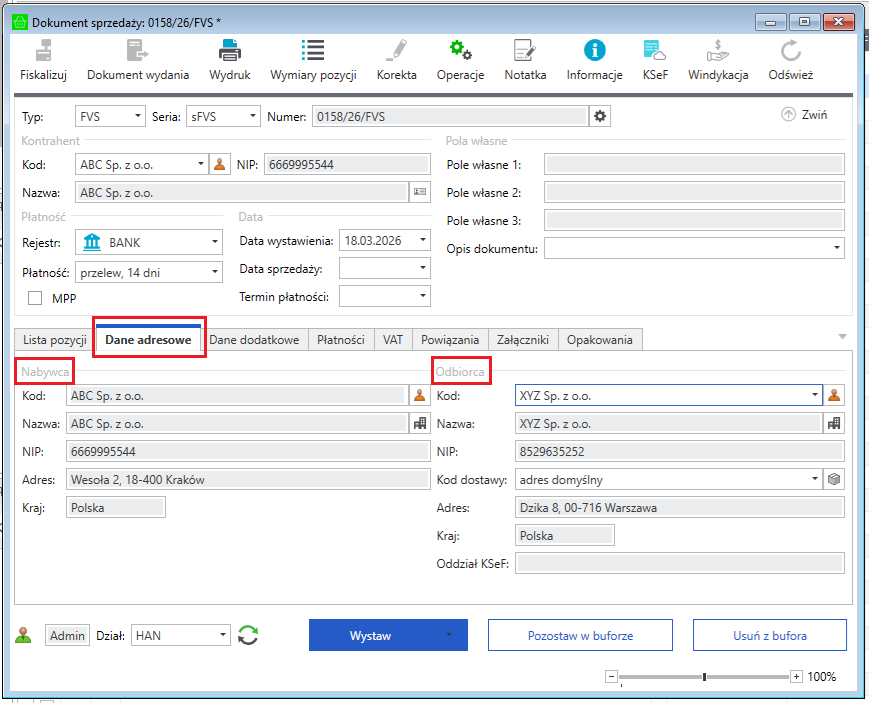
Task: Switch to the Lista pozycji tab
Action: 54,340
